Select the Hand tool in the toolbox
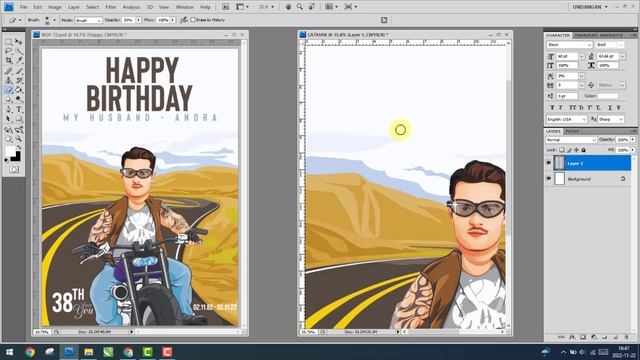Image resolution: width=640 pixels, height=360 pixels. coord(9,139)
